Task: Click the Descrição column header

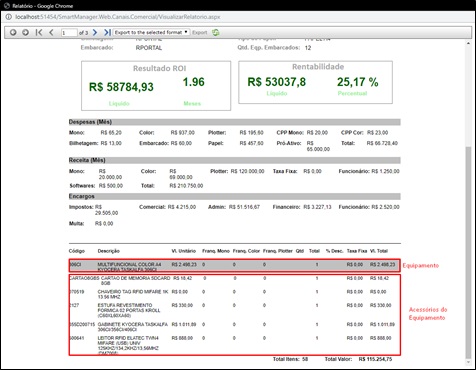Action: click(108, 251)
